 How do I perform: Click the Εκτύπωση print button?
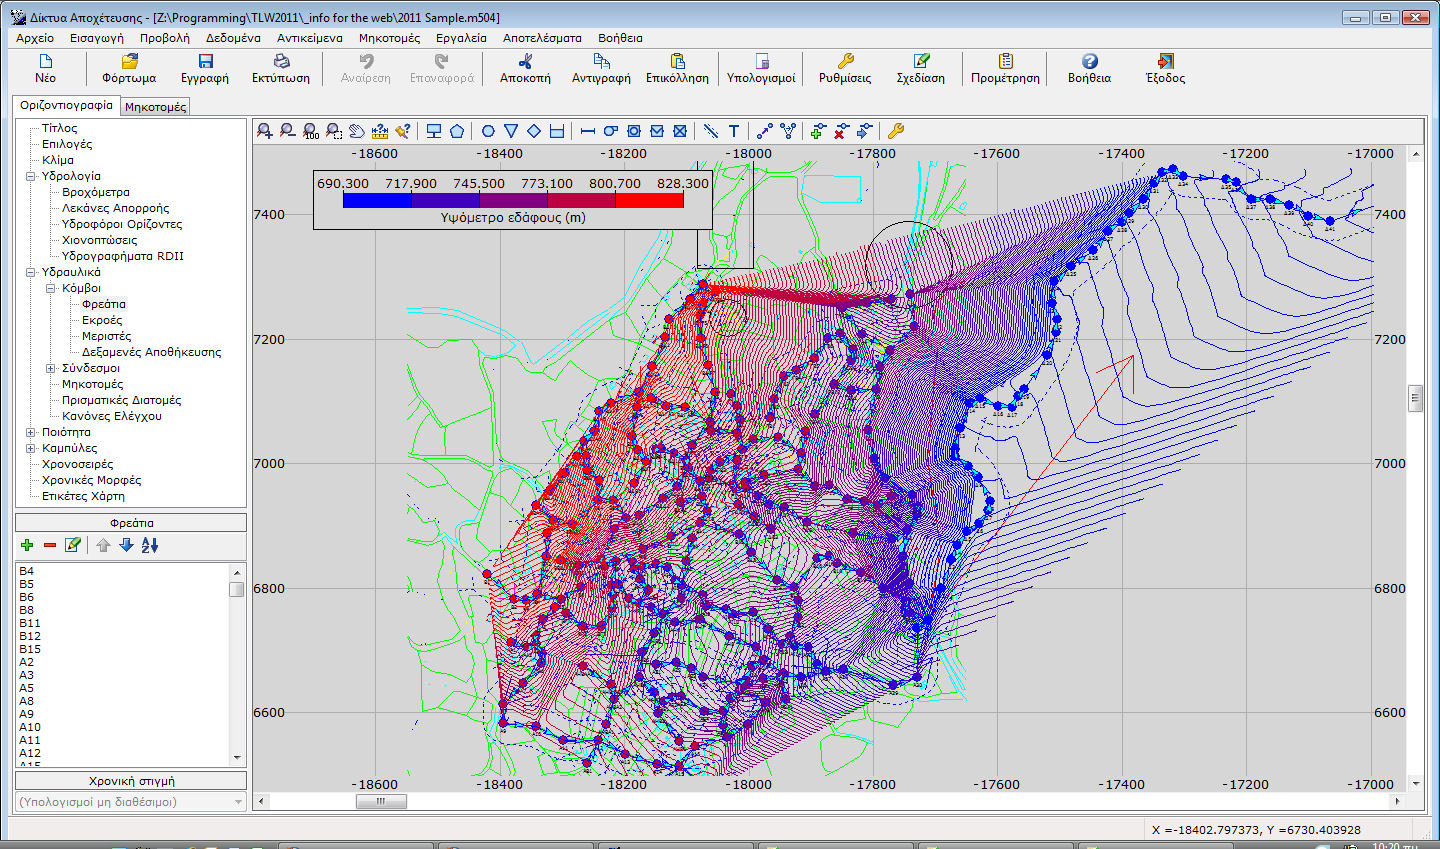click(280, 68)
